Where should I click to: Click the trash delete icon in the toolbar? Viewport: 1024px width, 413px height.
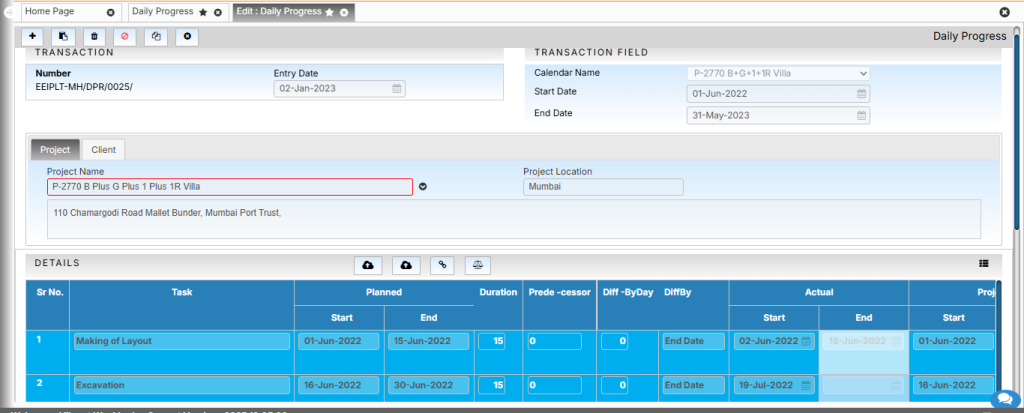(94, 36)
